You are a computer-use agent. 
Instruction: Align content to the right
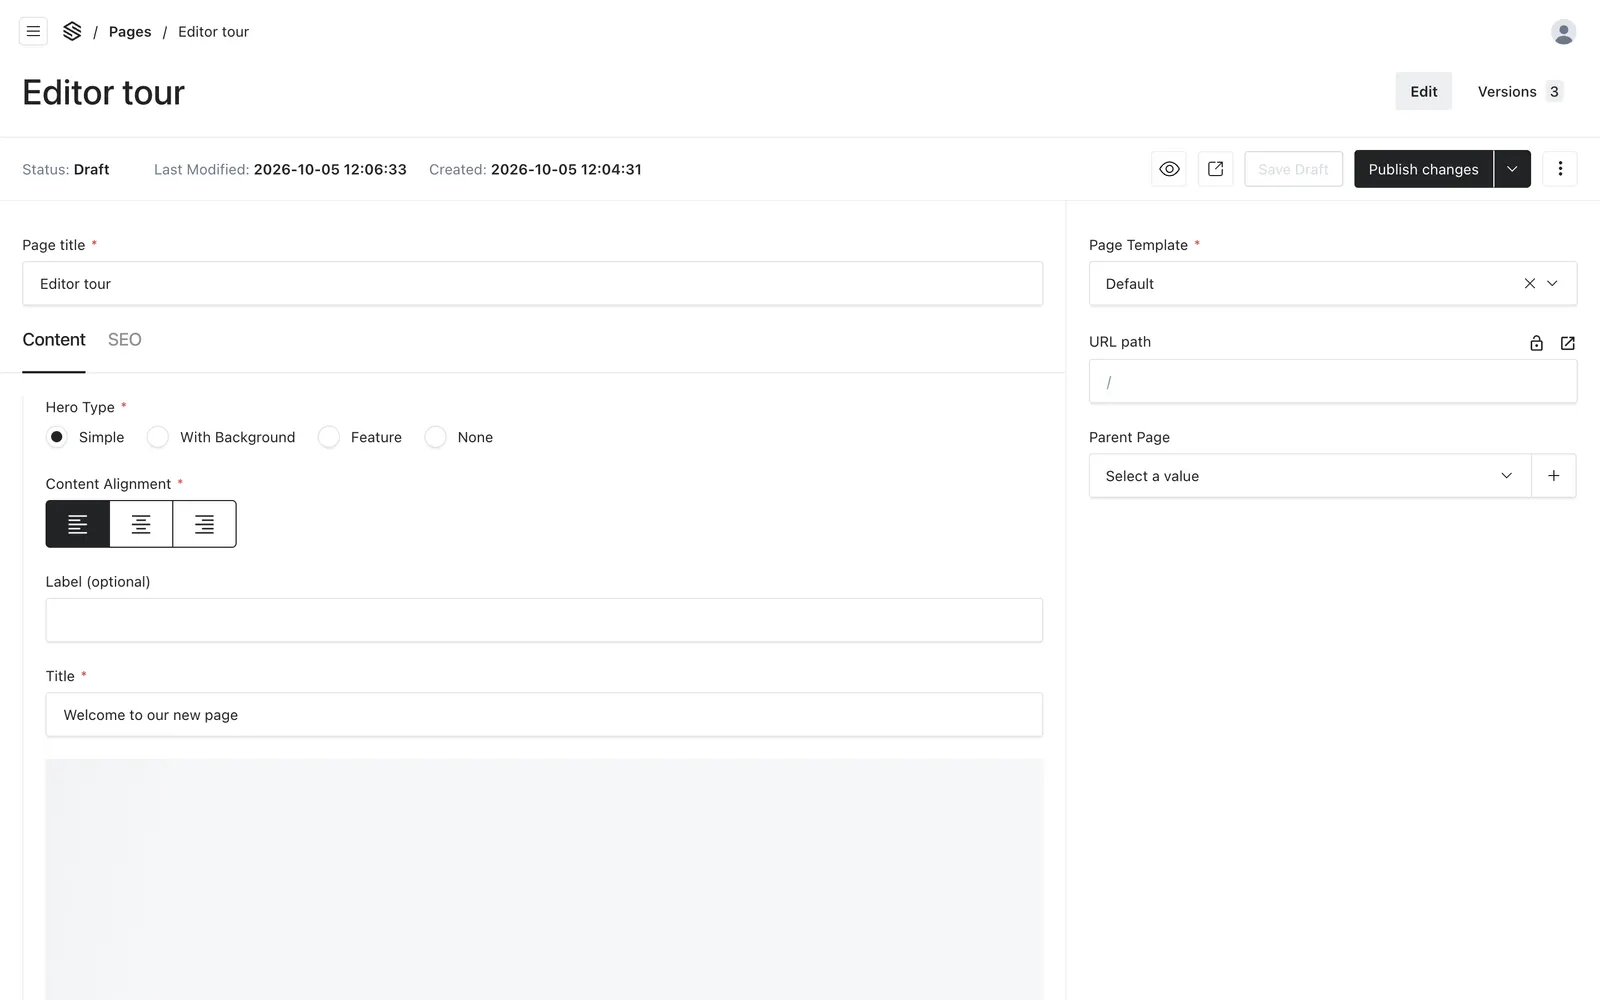204,524
